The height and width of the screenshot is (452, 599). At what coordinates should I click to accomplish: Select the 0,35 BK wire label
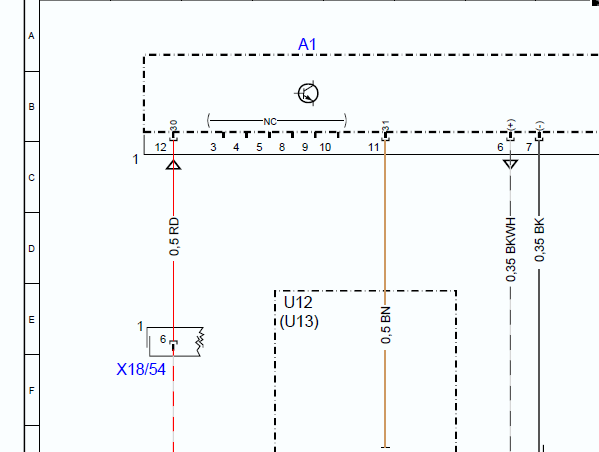(x=539, y=240)
